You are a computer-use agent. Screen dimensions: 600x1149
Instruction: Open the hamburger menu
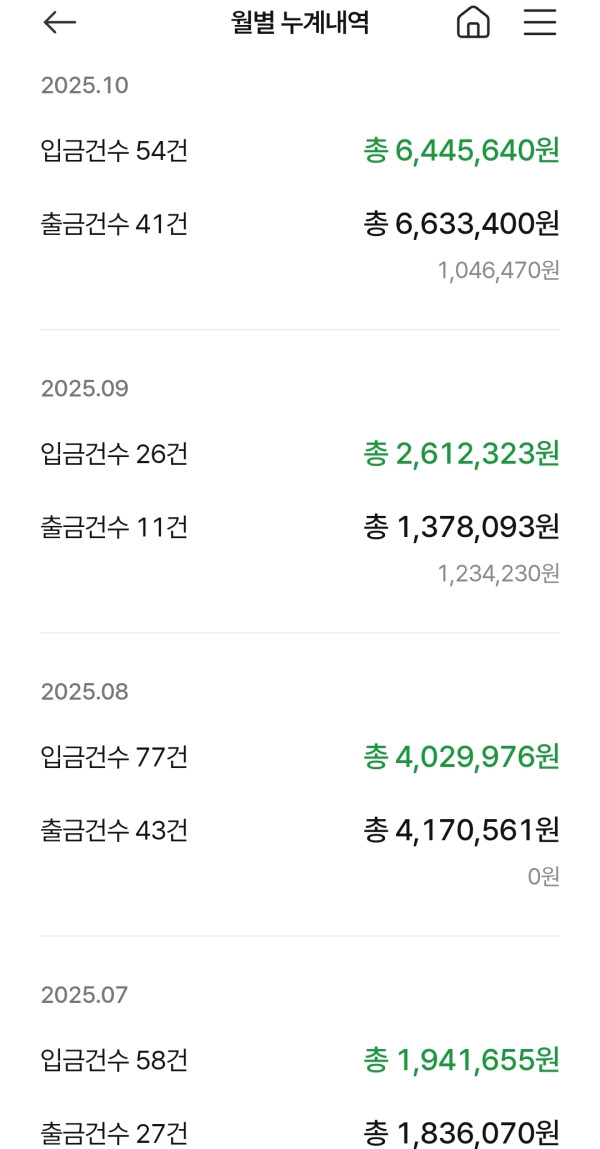coord(540,24)
